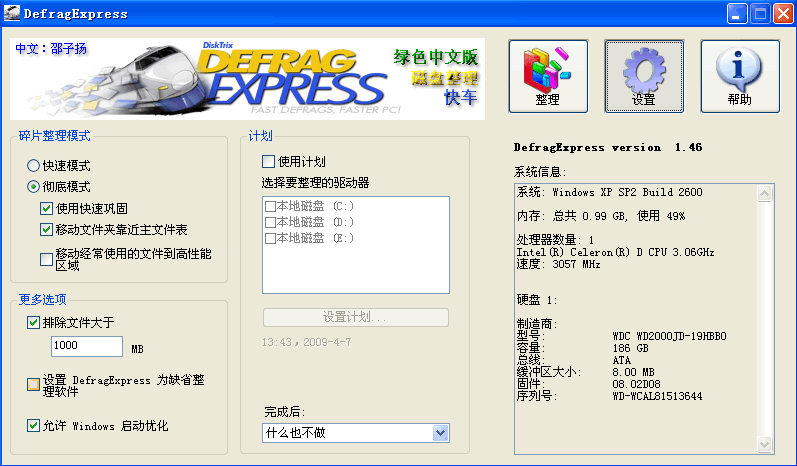Click the 系统: Windows XP SP2 Build 2600 line
This screenshot has width=797, height=466.
[x=609, y=192]
